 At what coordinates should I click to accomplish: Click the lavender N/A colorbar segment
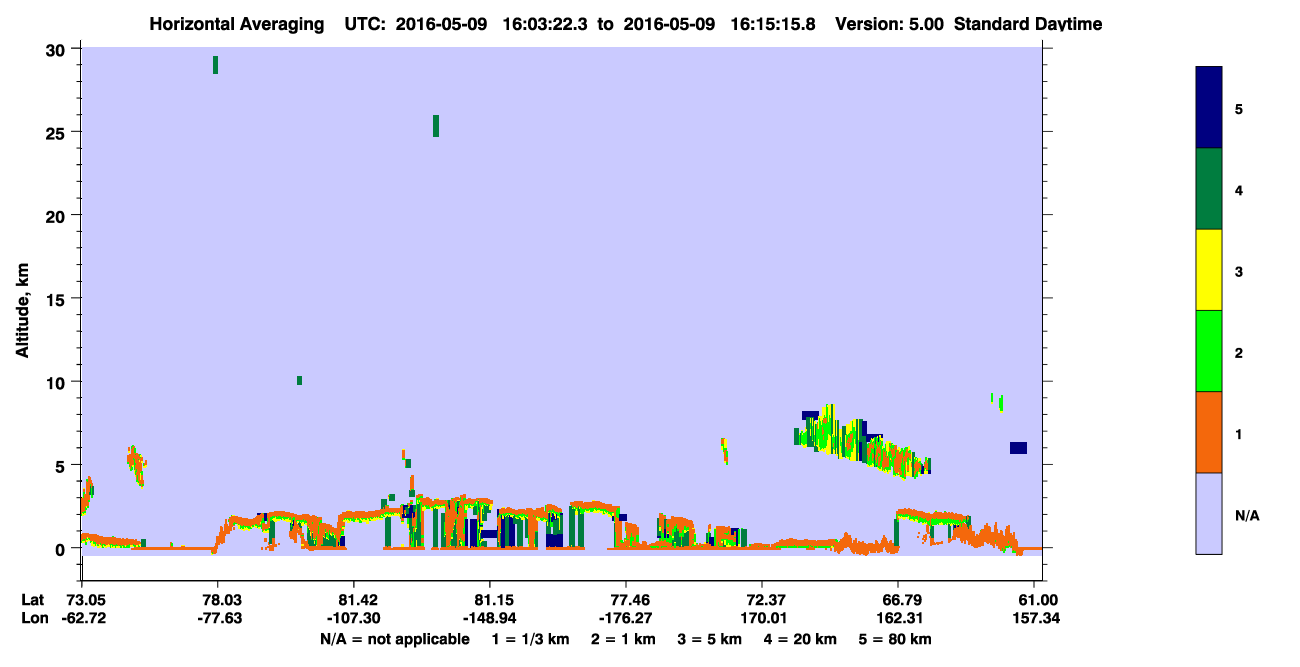[x=1209, y=513]
